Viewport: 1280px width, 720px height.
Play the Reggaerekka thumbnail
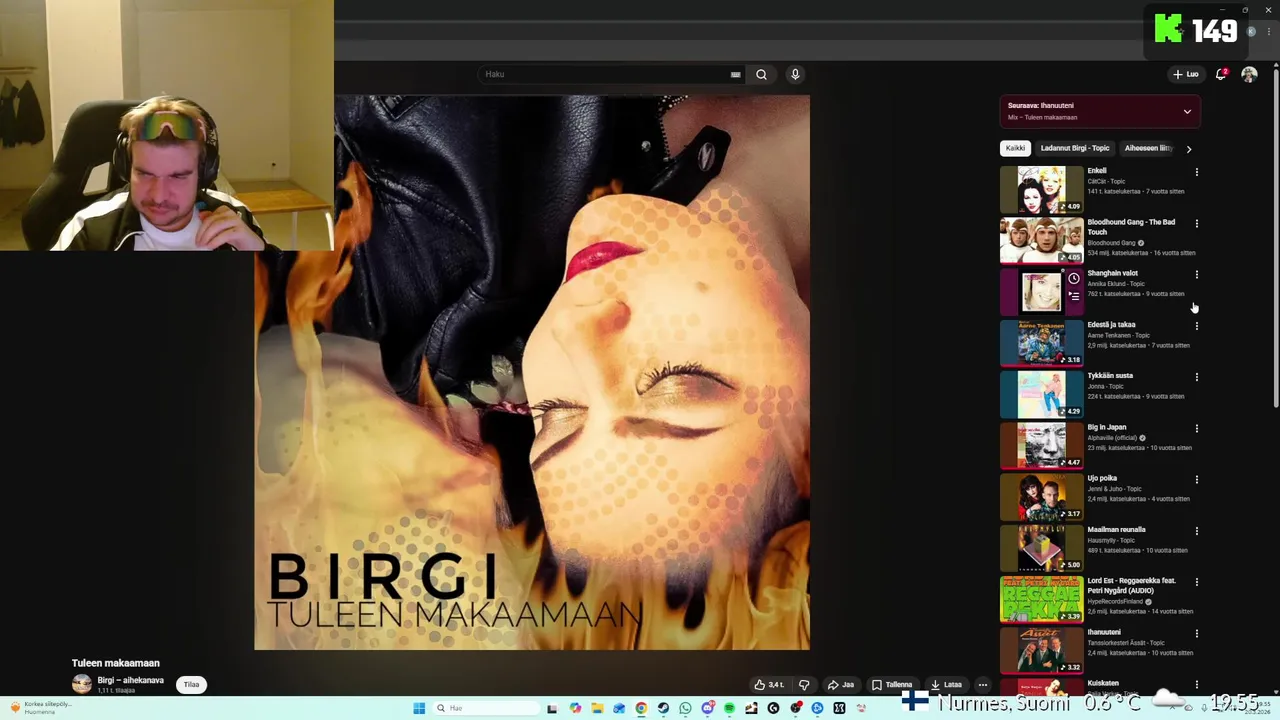pyautogui.click(x=1041, y=599)
